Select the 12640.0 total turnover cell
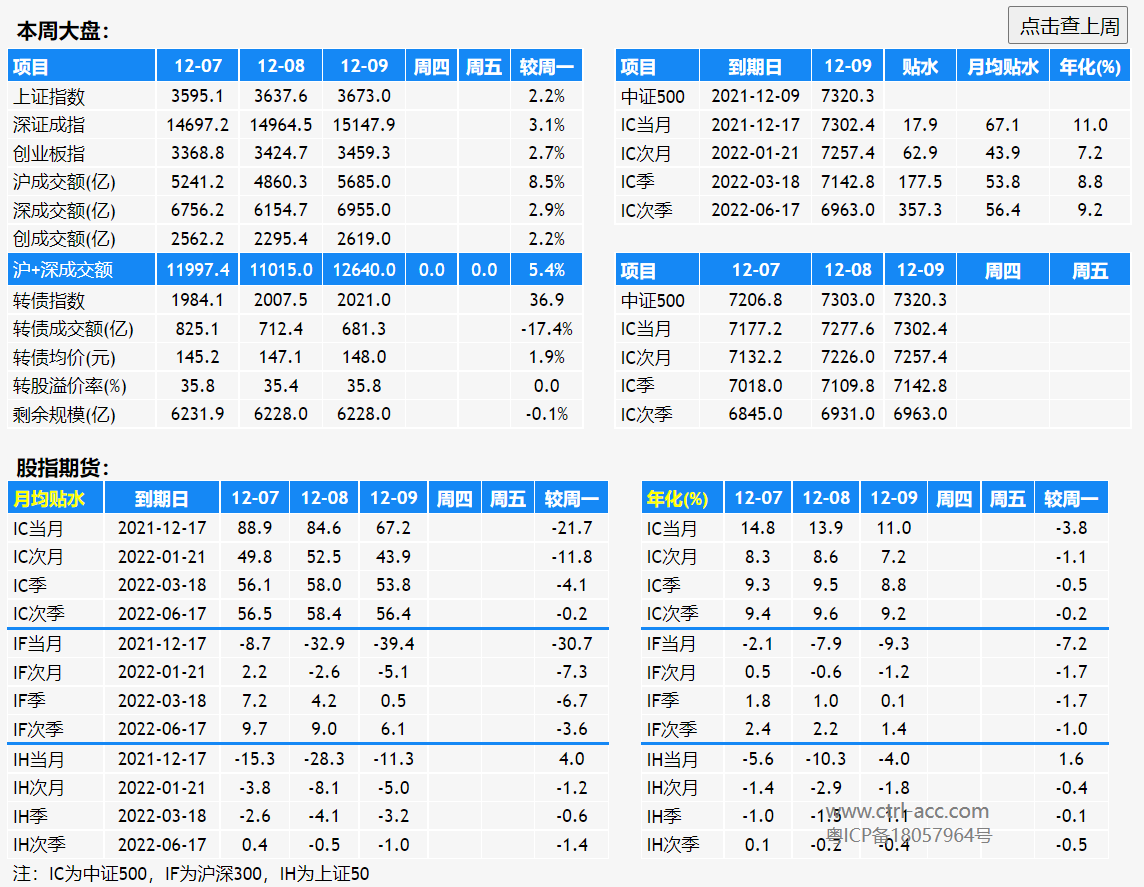 [x=364, y=270]
